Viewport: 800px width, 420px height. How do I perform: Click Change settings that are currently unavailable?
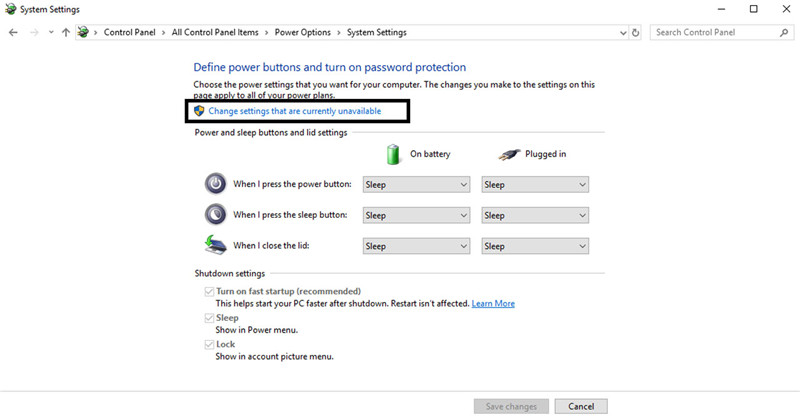pyautogui.click(x=294, y=111)
